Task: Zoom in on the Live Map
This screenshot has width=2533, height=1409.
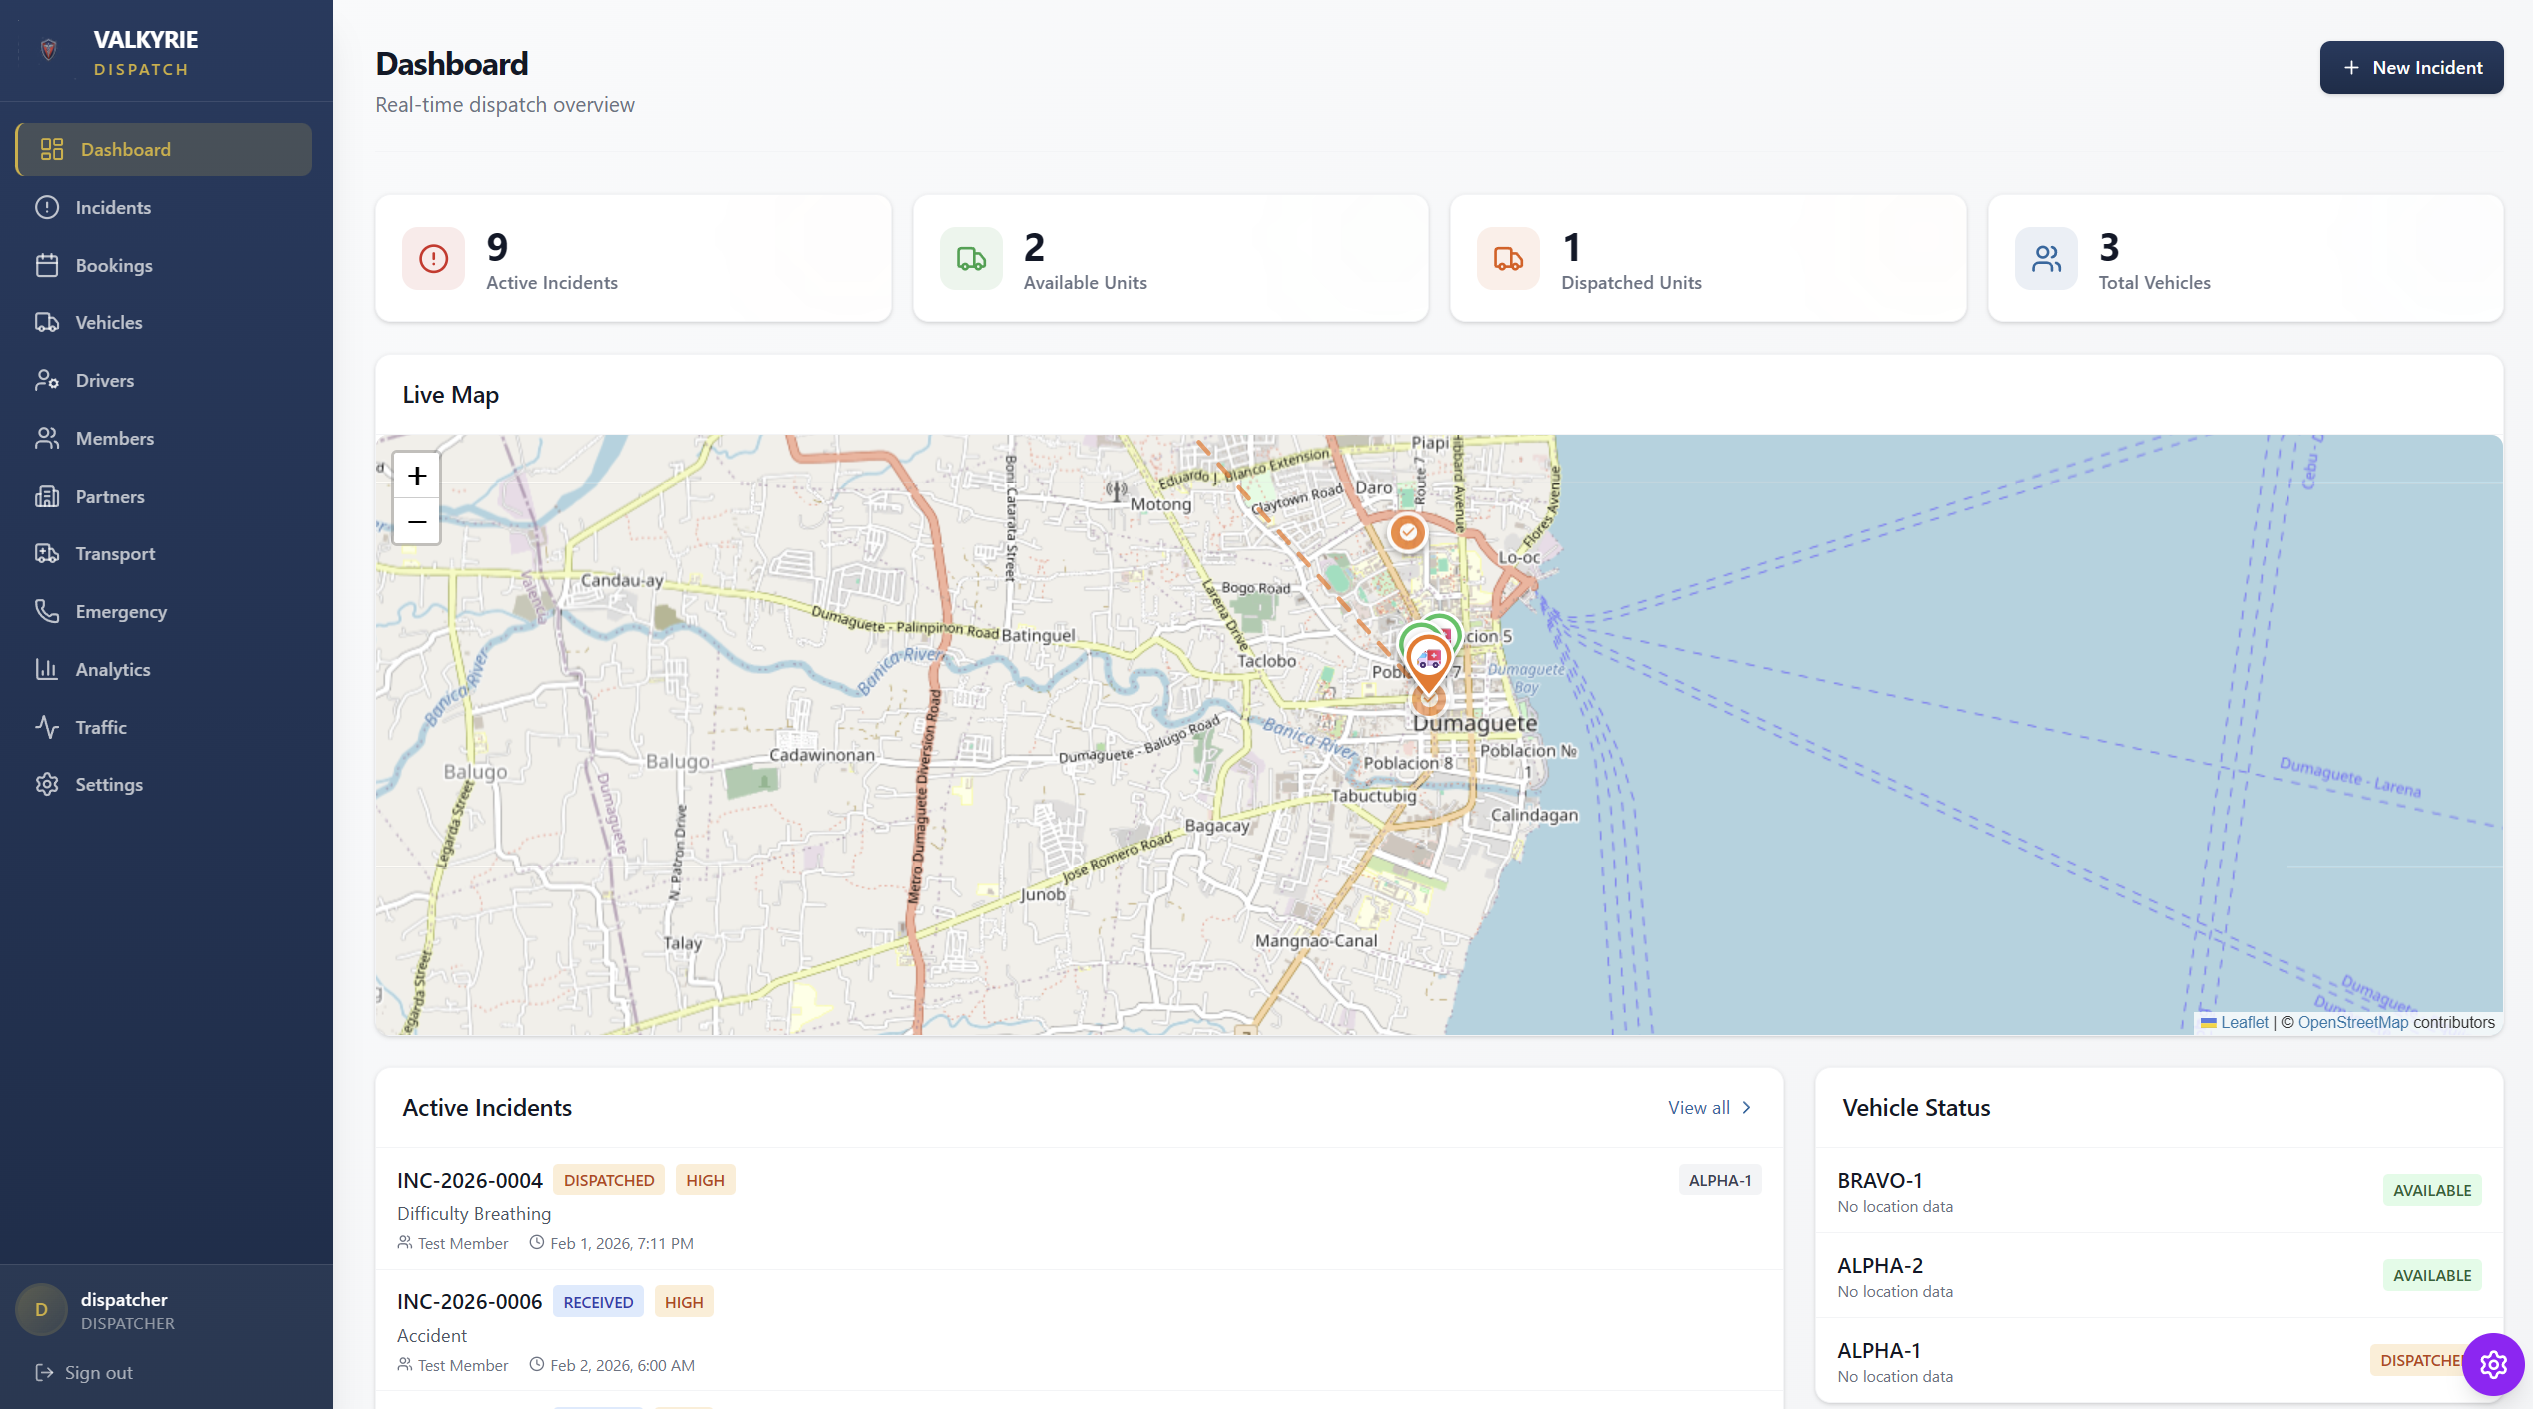Action: pos(416,475)
